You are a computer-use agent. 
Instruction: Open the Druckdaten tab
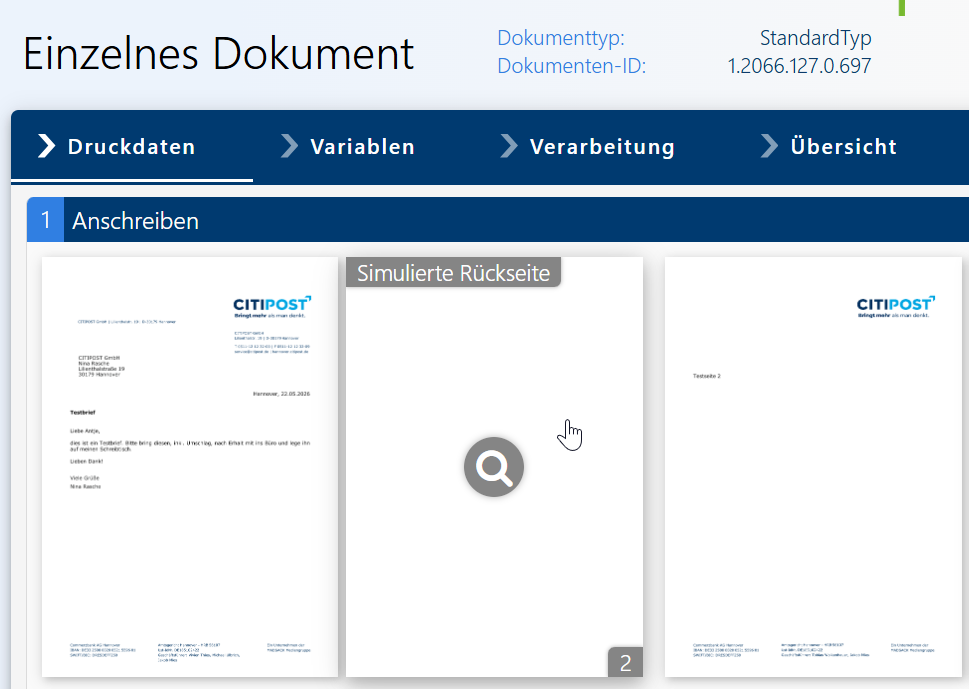click(132, 146)
